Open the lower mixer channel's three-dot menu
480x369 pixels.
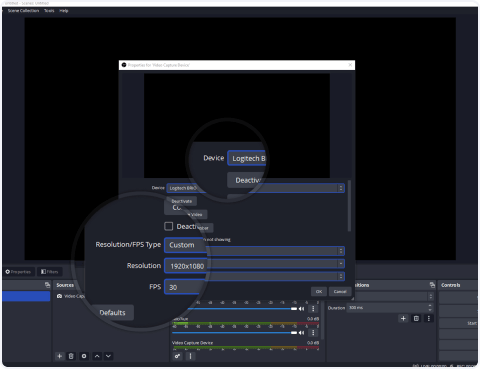coord(313,333)
